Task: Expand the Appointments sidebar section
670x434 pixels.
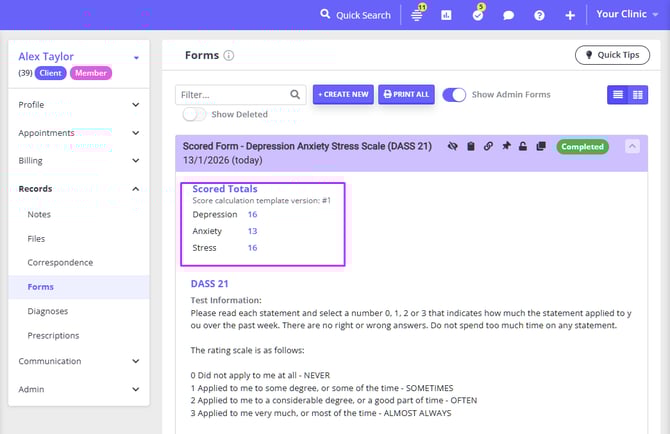Action: (78, 133)
